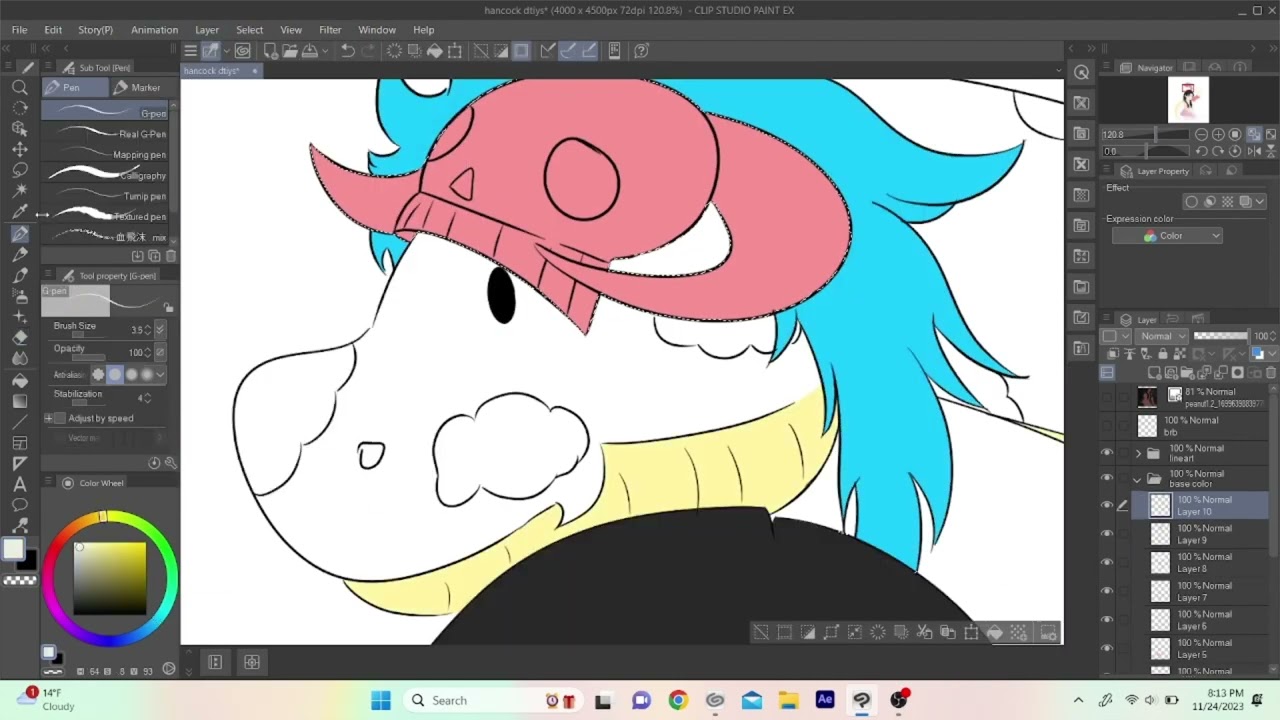Viewport: 1280px width, 720px height.
Task: Select the Eraser tool
Action: tap(19, 337)
